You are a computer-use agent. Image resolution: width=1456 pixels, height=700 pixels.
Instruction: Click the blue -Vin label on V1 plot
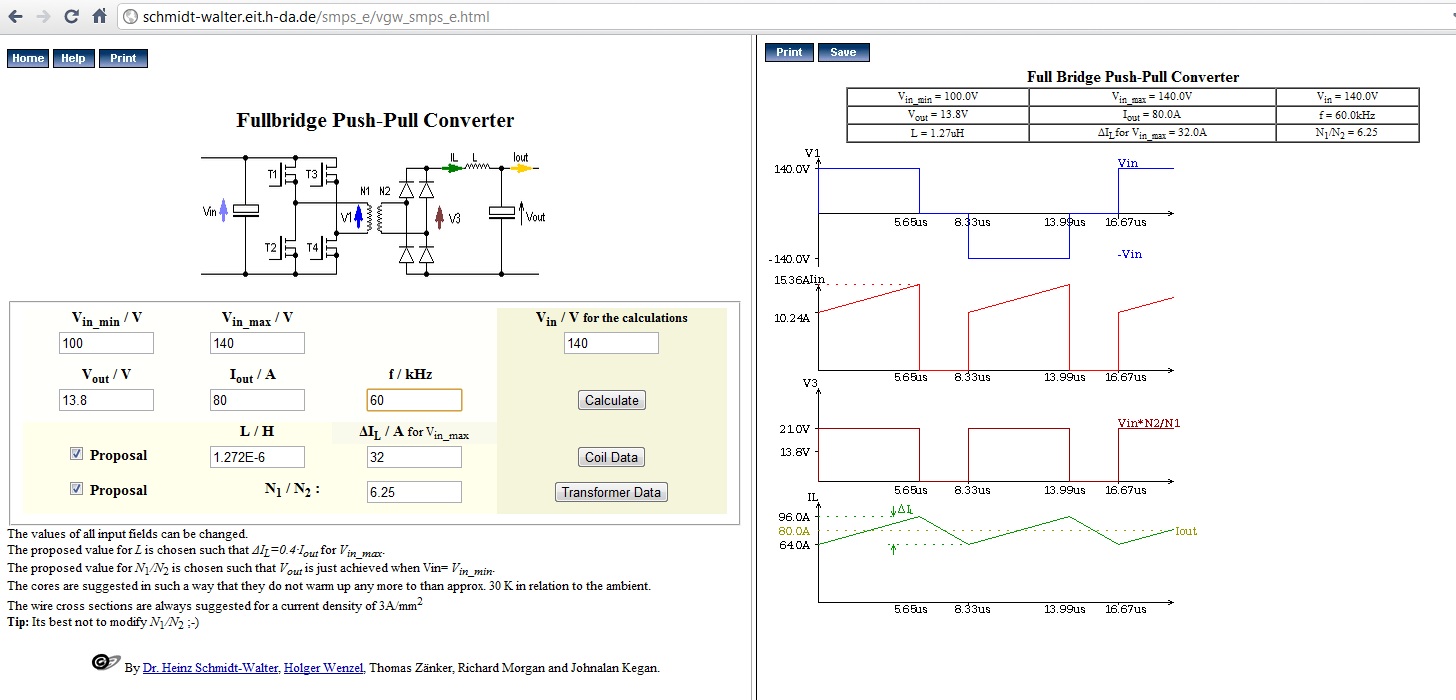1129,254
